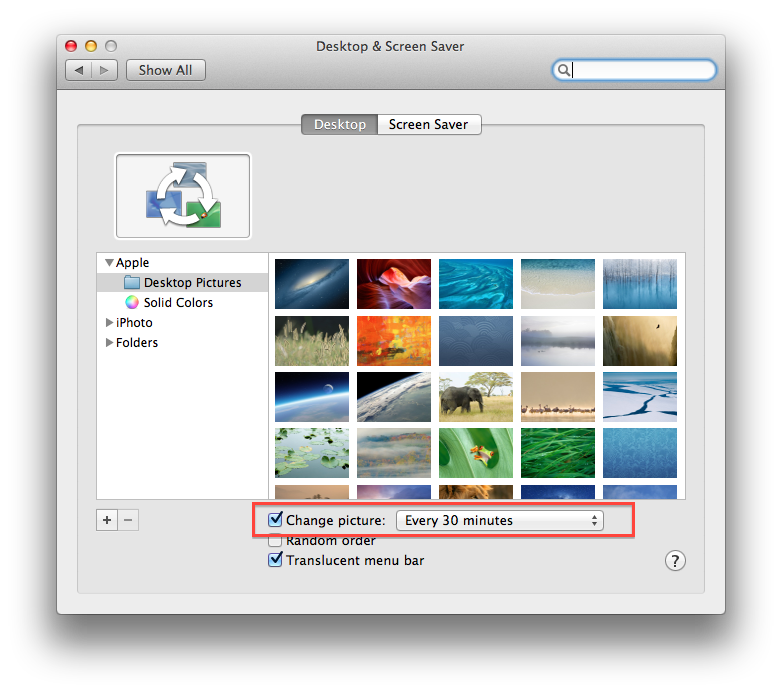782x693 pixels.
Task: Click the Show All button
Action: pos(166,70)
